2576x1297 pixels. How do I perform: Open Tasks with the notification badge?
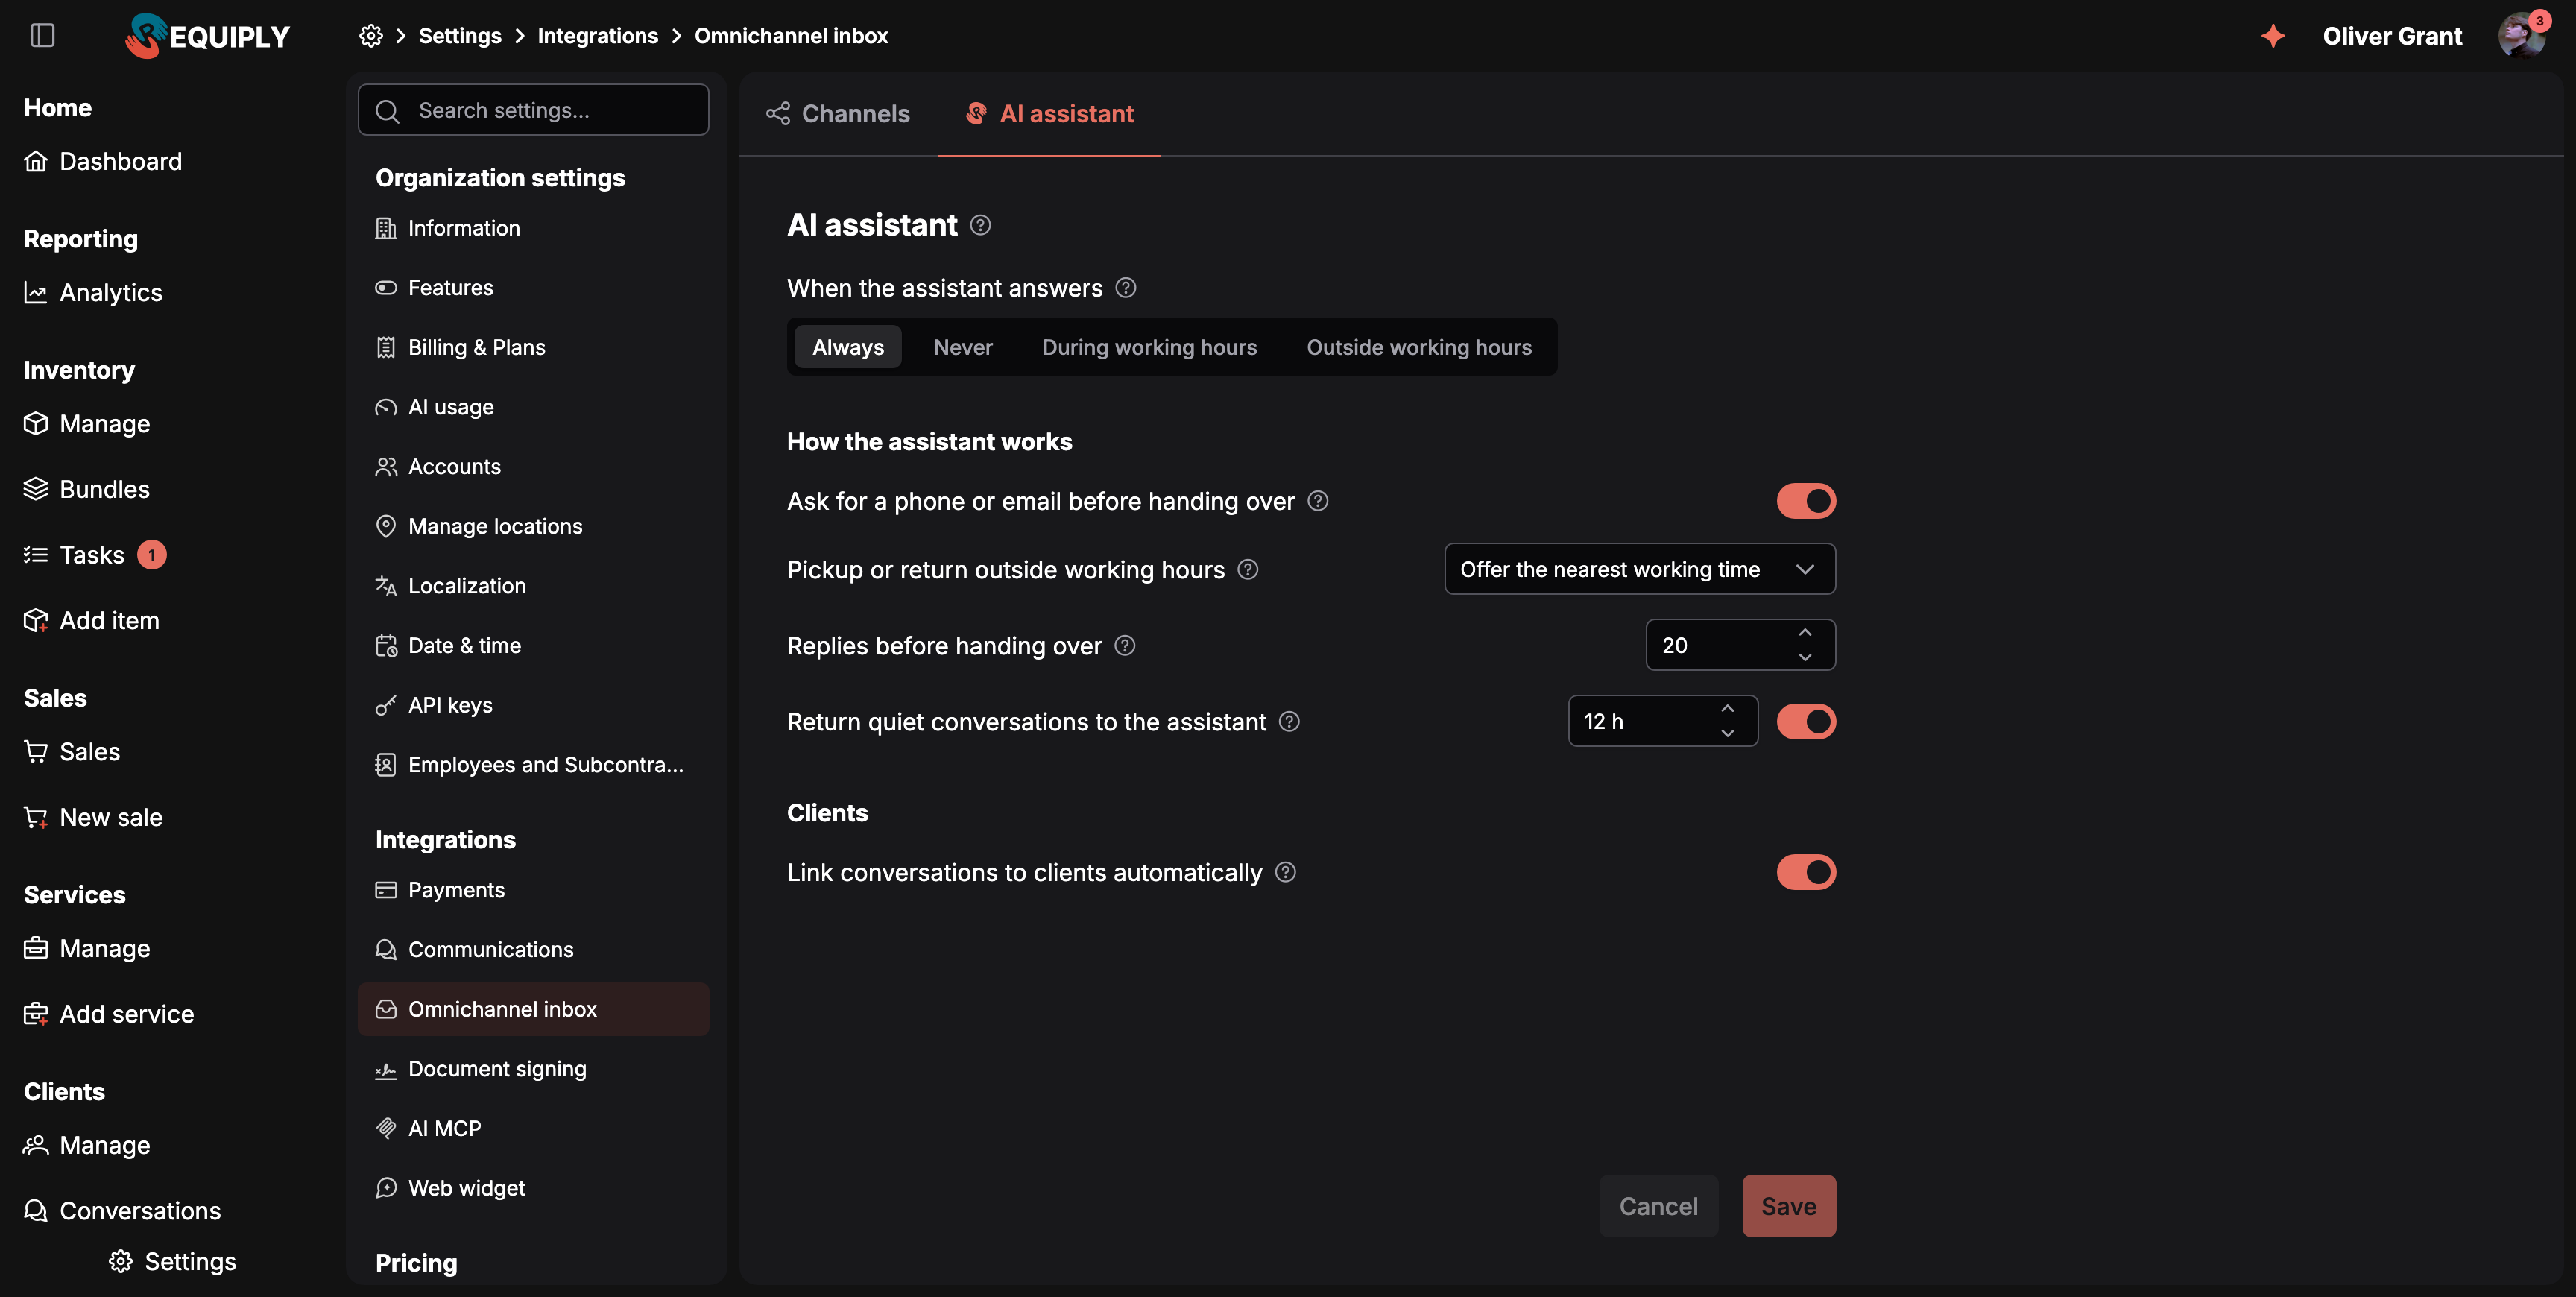(95, 555)
